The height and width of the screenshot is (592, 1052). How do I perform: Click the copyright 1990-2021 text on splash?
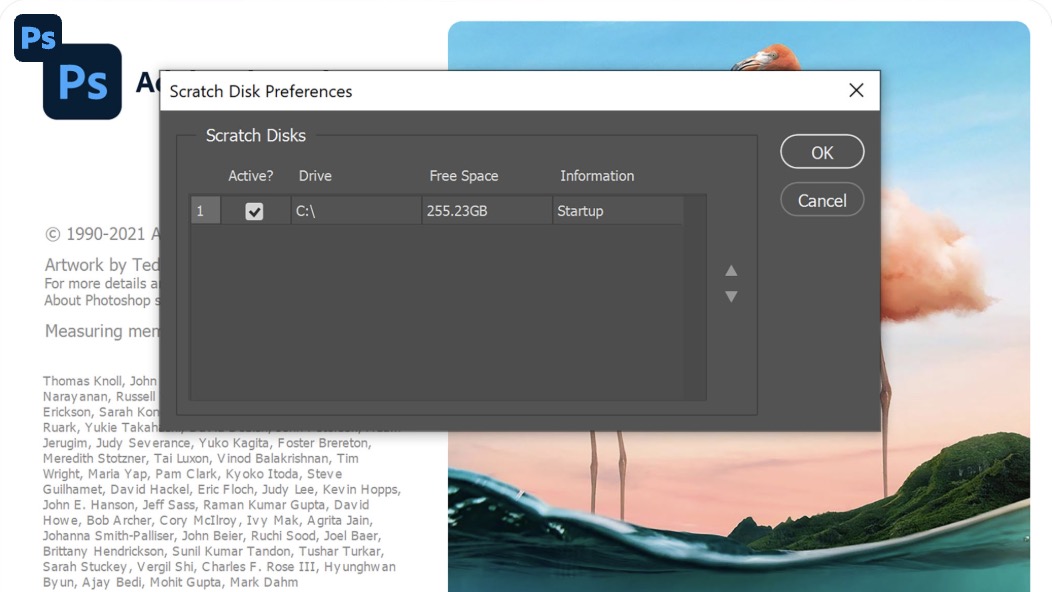point(102,234)
